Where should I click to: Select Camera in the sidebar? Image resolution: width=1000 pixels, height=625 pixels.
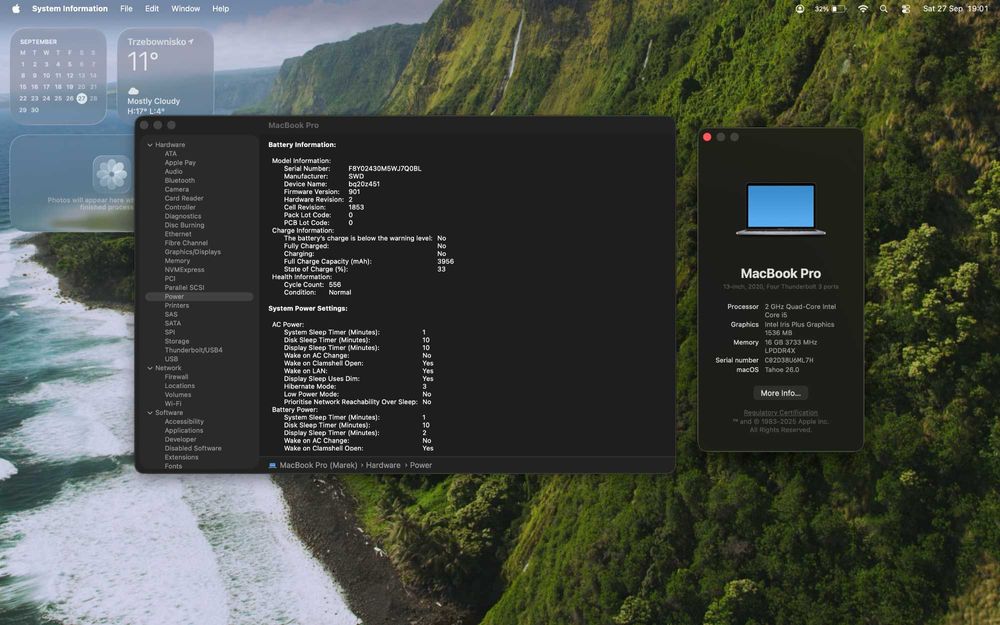coord(177,189)
